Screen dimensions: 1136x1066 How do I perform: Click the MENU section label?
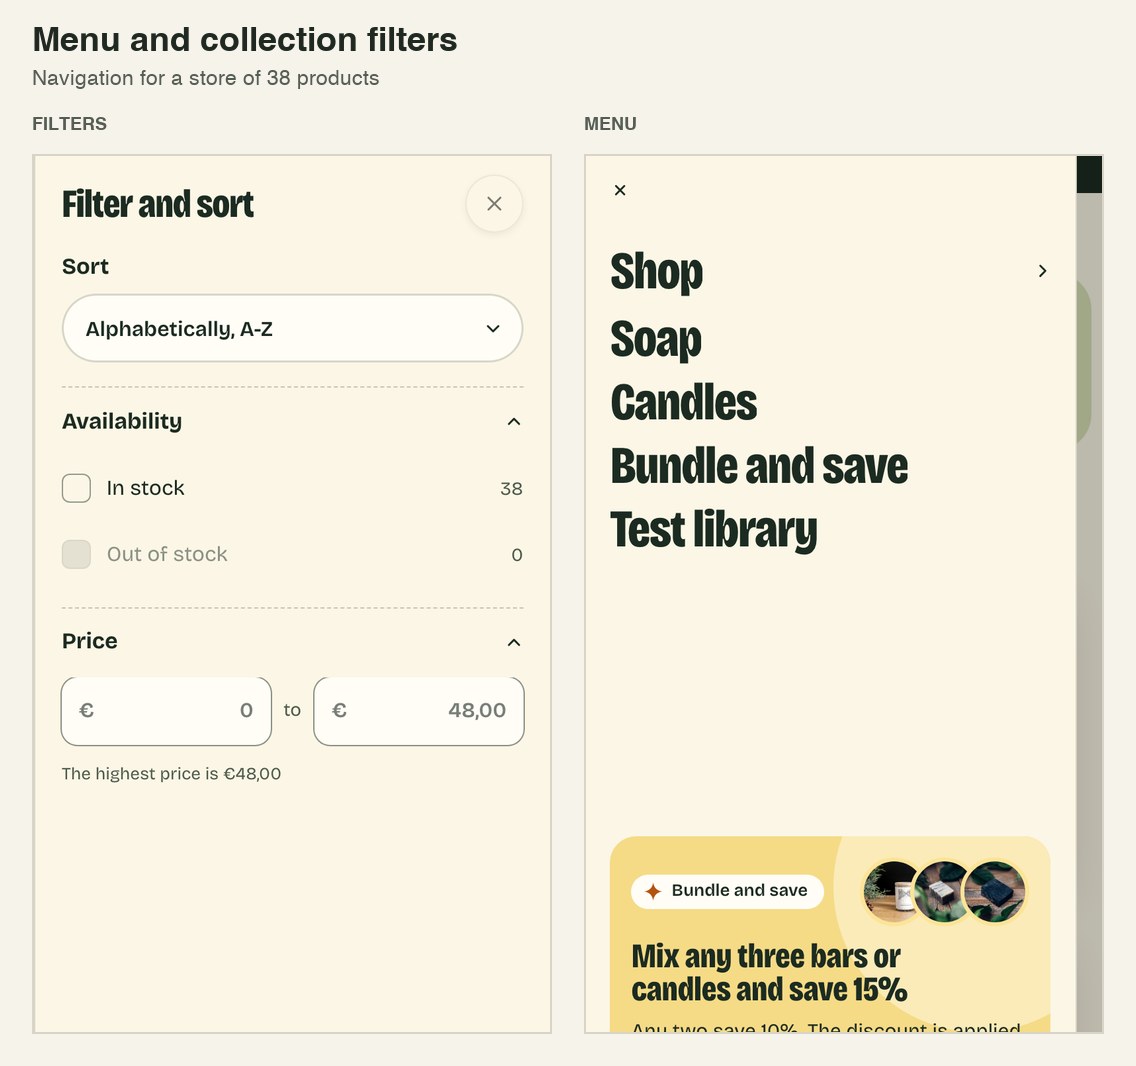coord(610,124)
